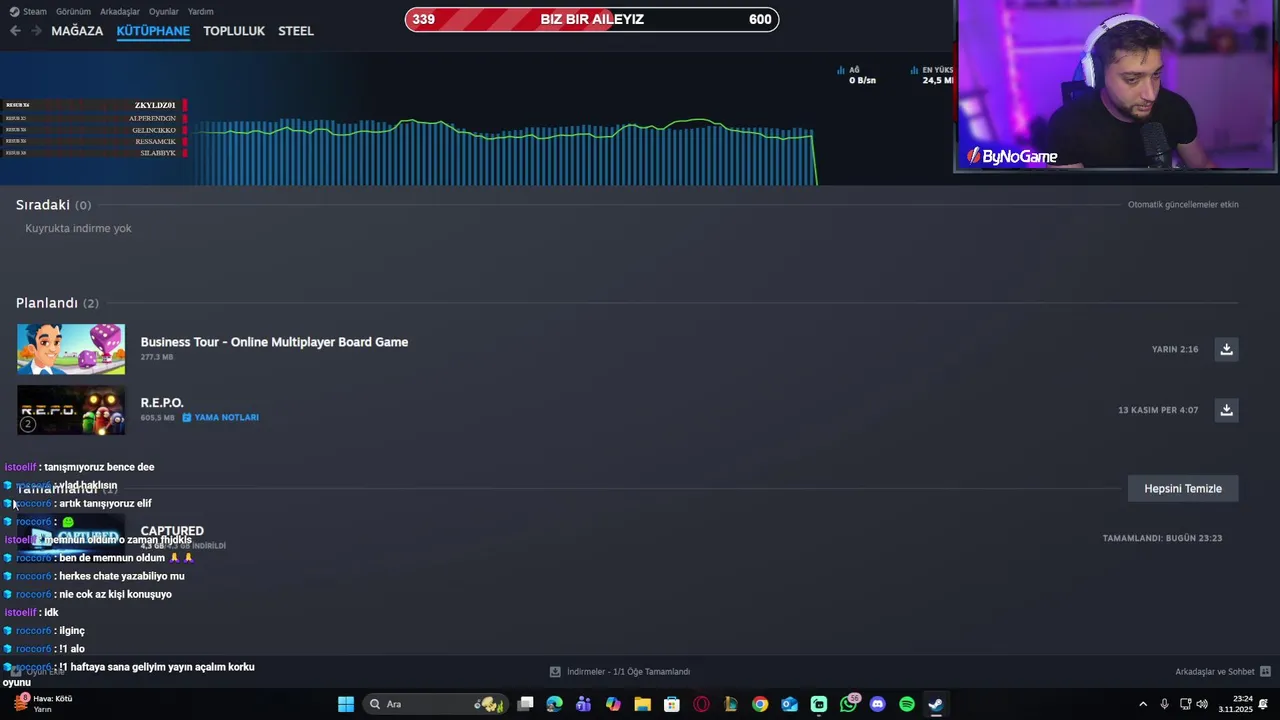Open Copilot from the taskbar
Screen dimensions: 1280x720
pyautogui.click(x=613, y=704)
